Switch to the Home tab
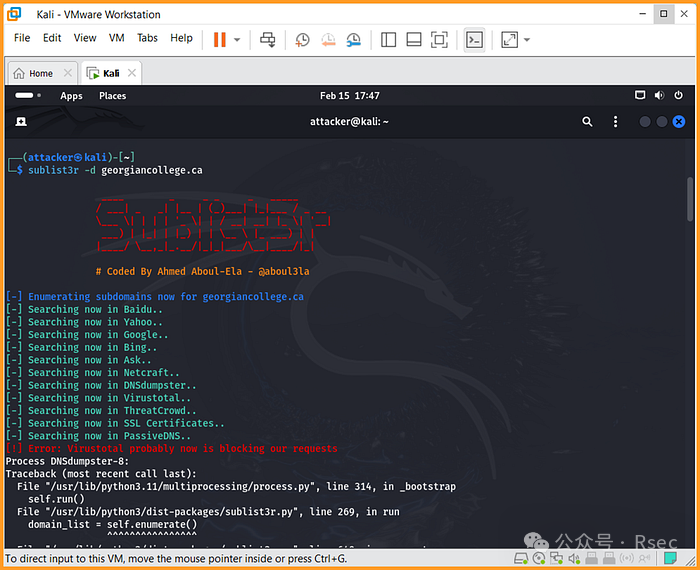 pos(41,73)
